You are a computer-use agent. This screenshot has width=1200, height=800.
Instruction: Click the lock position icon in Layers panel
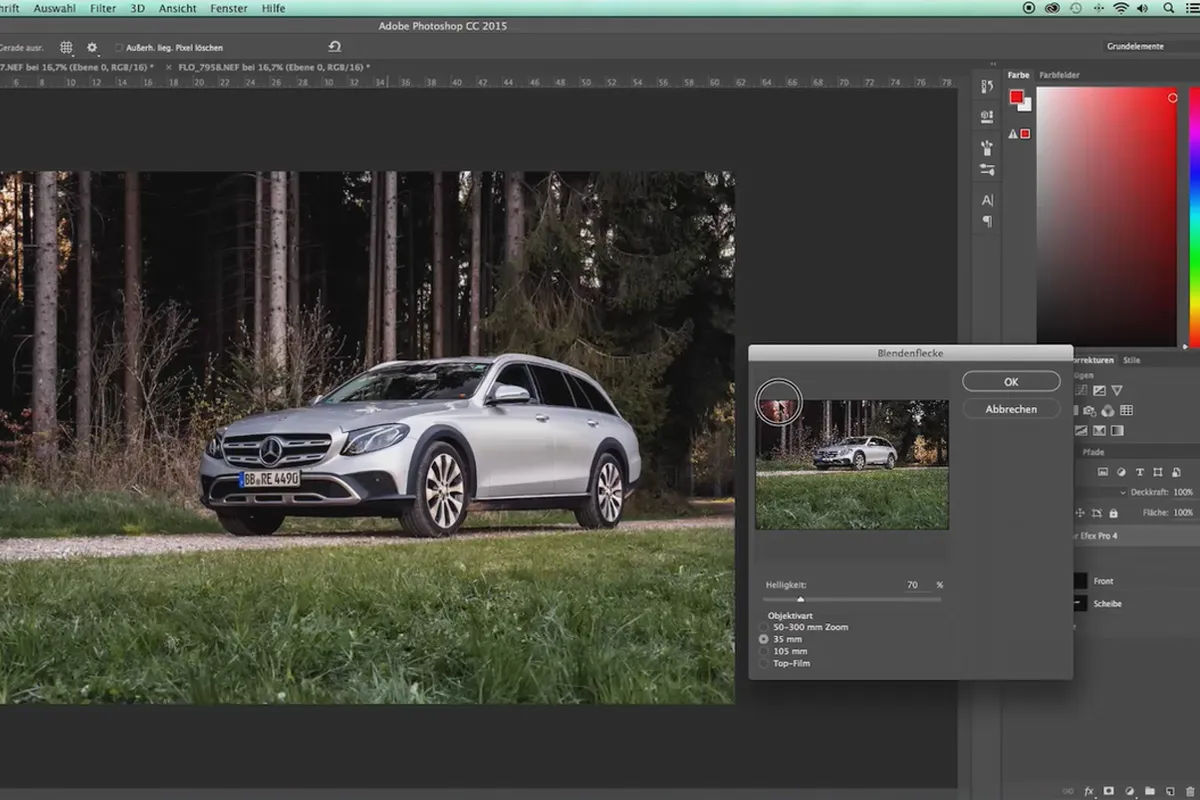point(1080,513)
